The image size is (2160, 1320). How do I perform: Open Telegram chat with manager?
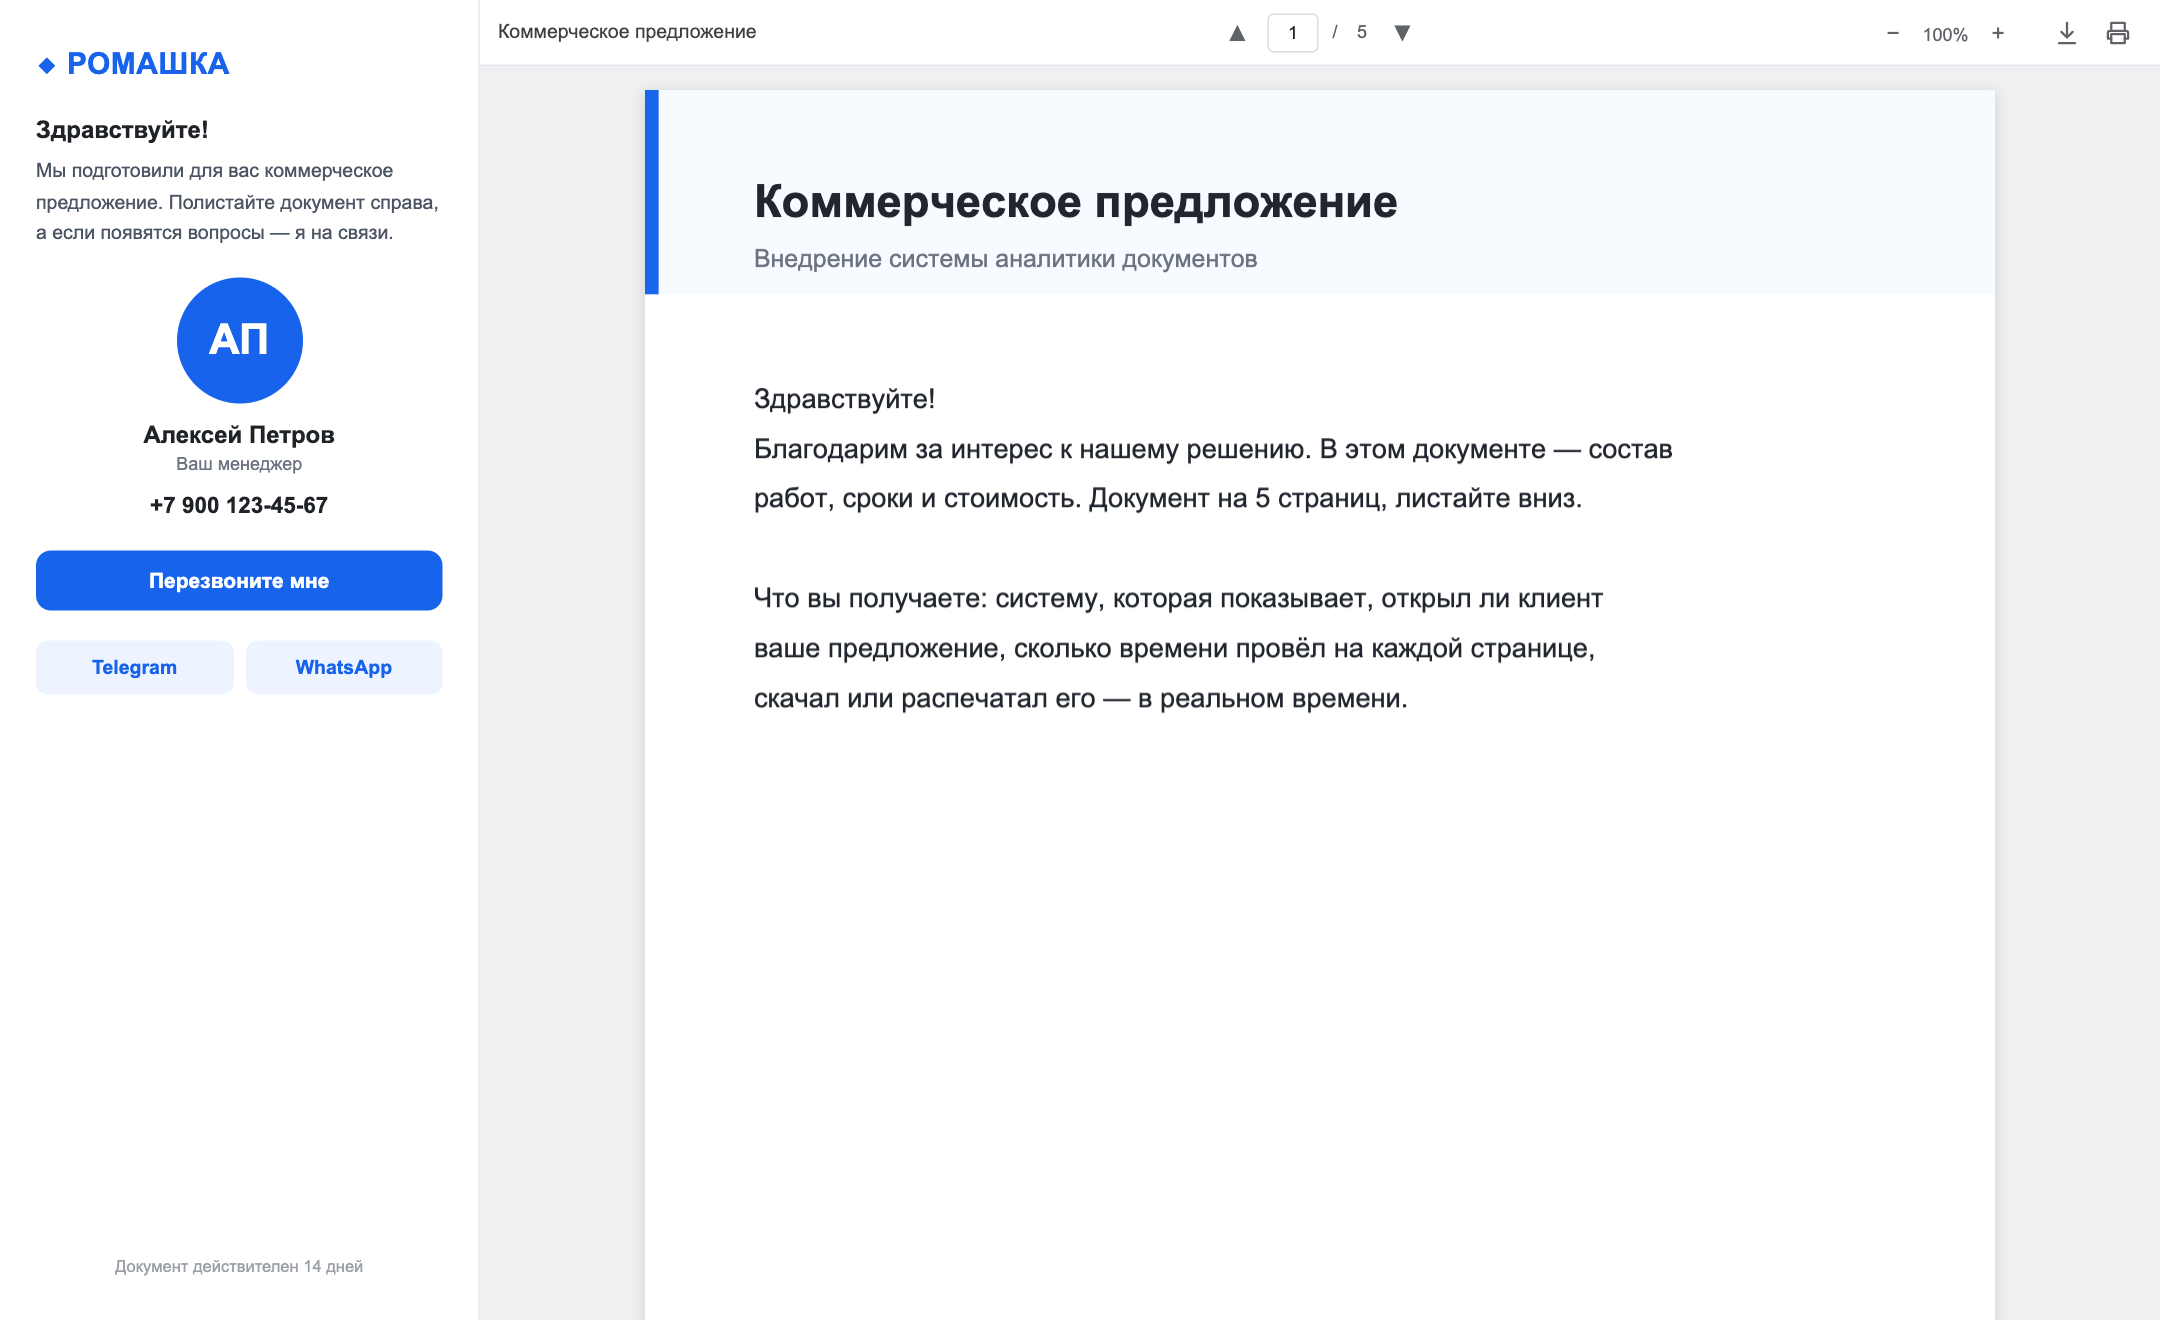point(134,667)
